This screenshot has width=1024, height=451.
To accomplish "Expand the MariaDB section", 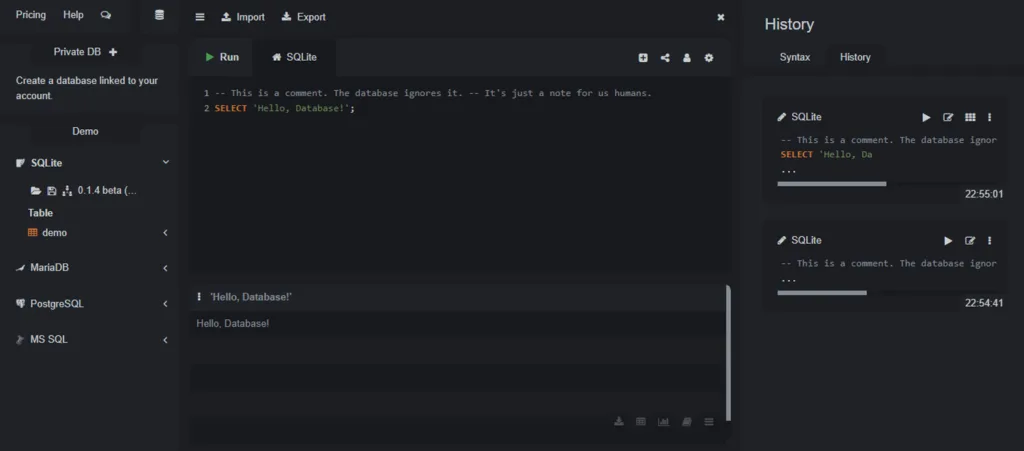I will pyautogui.click(x=166, y=268).
